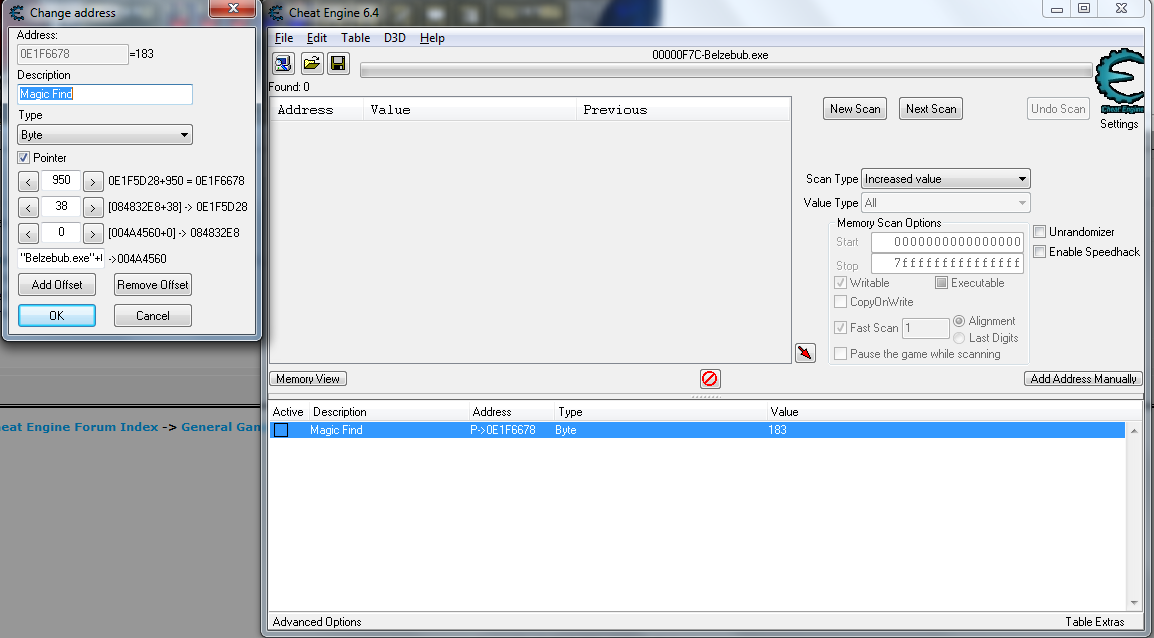This screenshot has width=1154, height=638.
Task: Enable the Unrandomizer checkbox
Action: click(x=1039, y=232)
